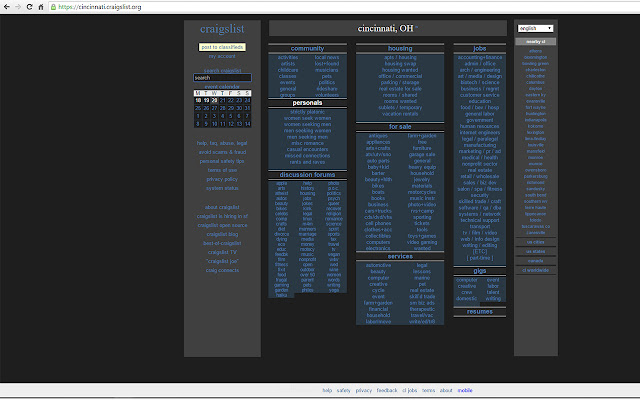Focus the browser address bar URL
This screenshot has height=400, width=640.
click(100, 7)
